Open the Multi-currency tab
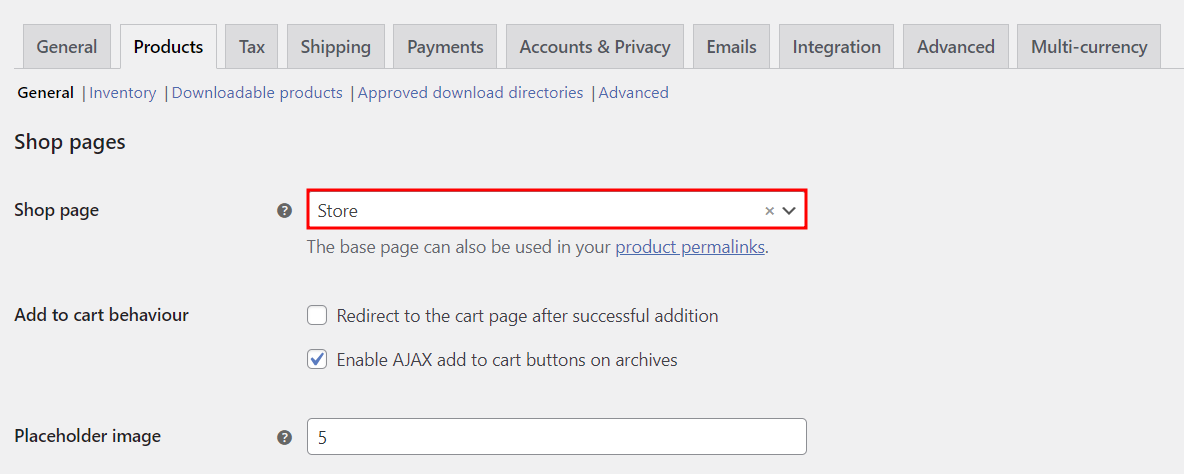 1089,47
